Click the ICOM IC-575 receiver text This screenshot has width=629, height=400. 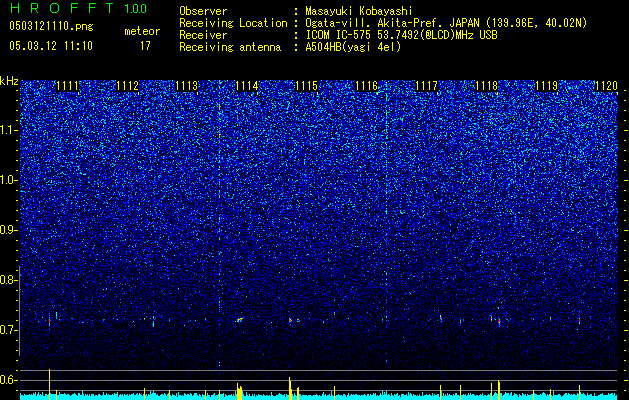[x=401, y=35]
